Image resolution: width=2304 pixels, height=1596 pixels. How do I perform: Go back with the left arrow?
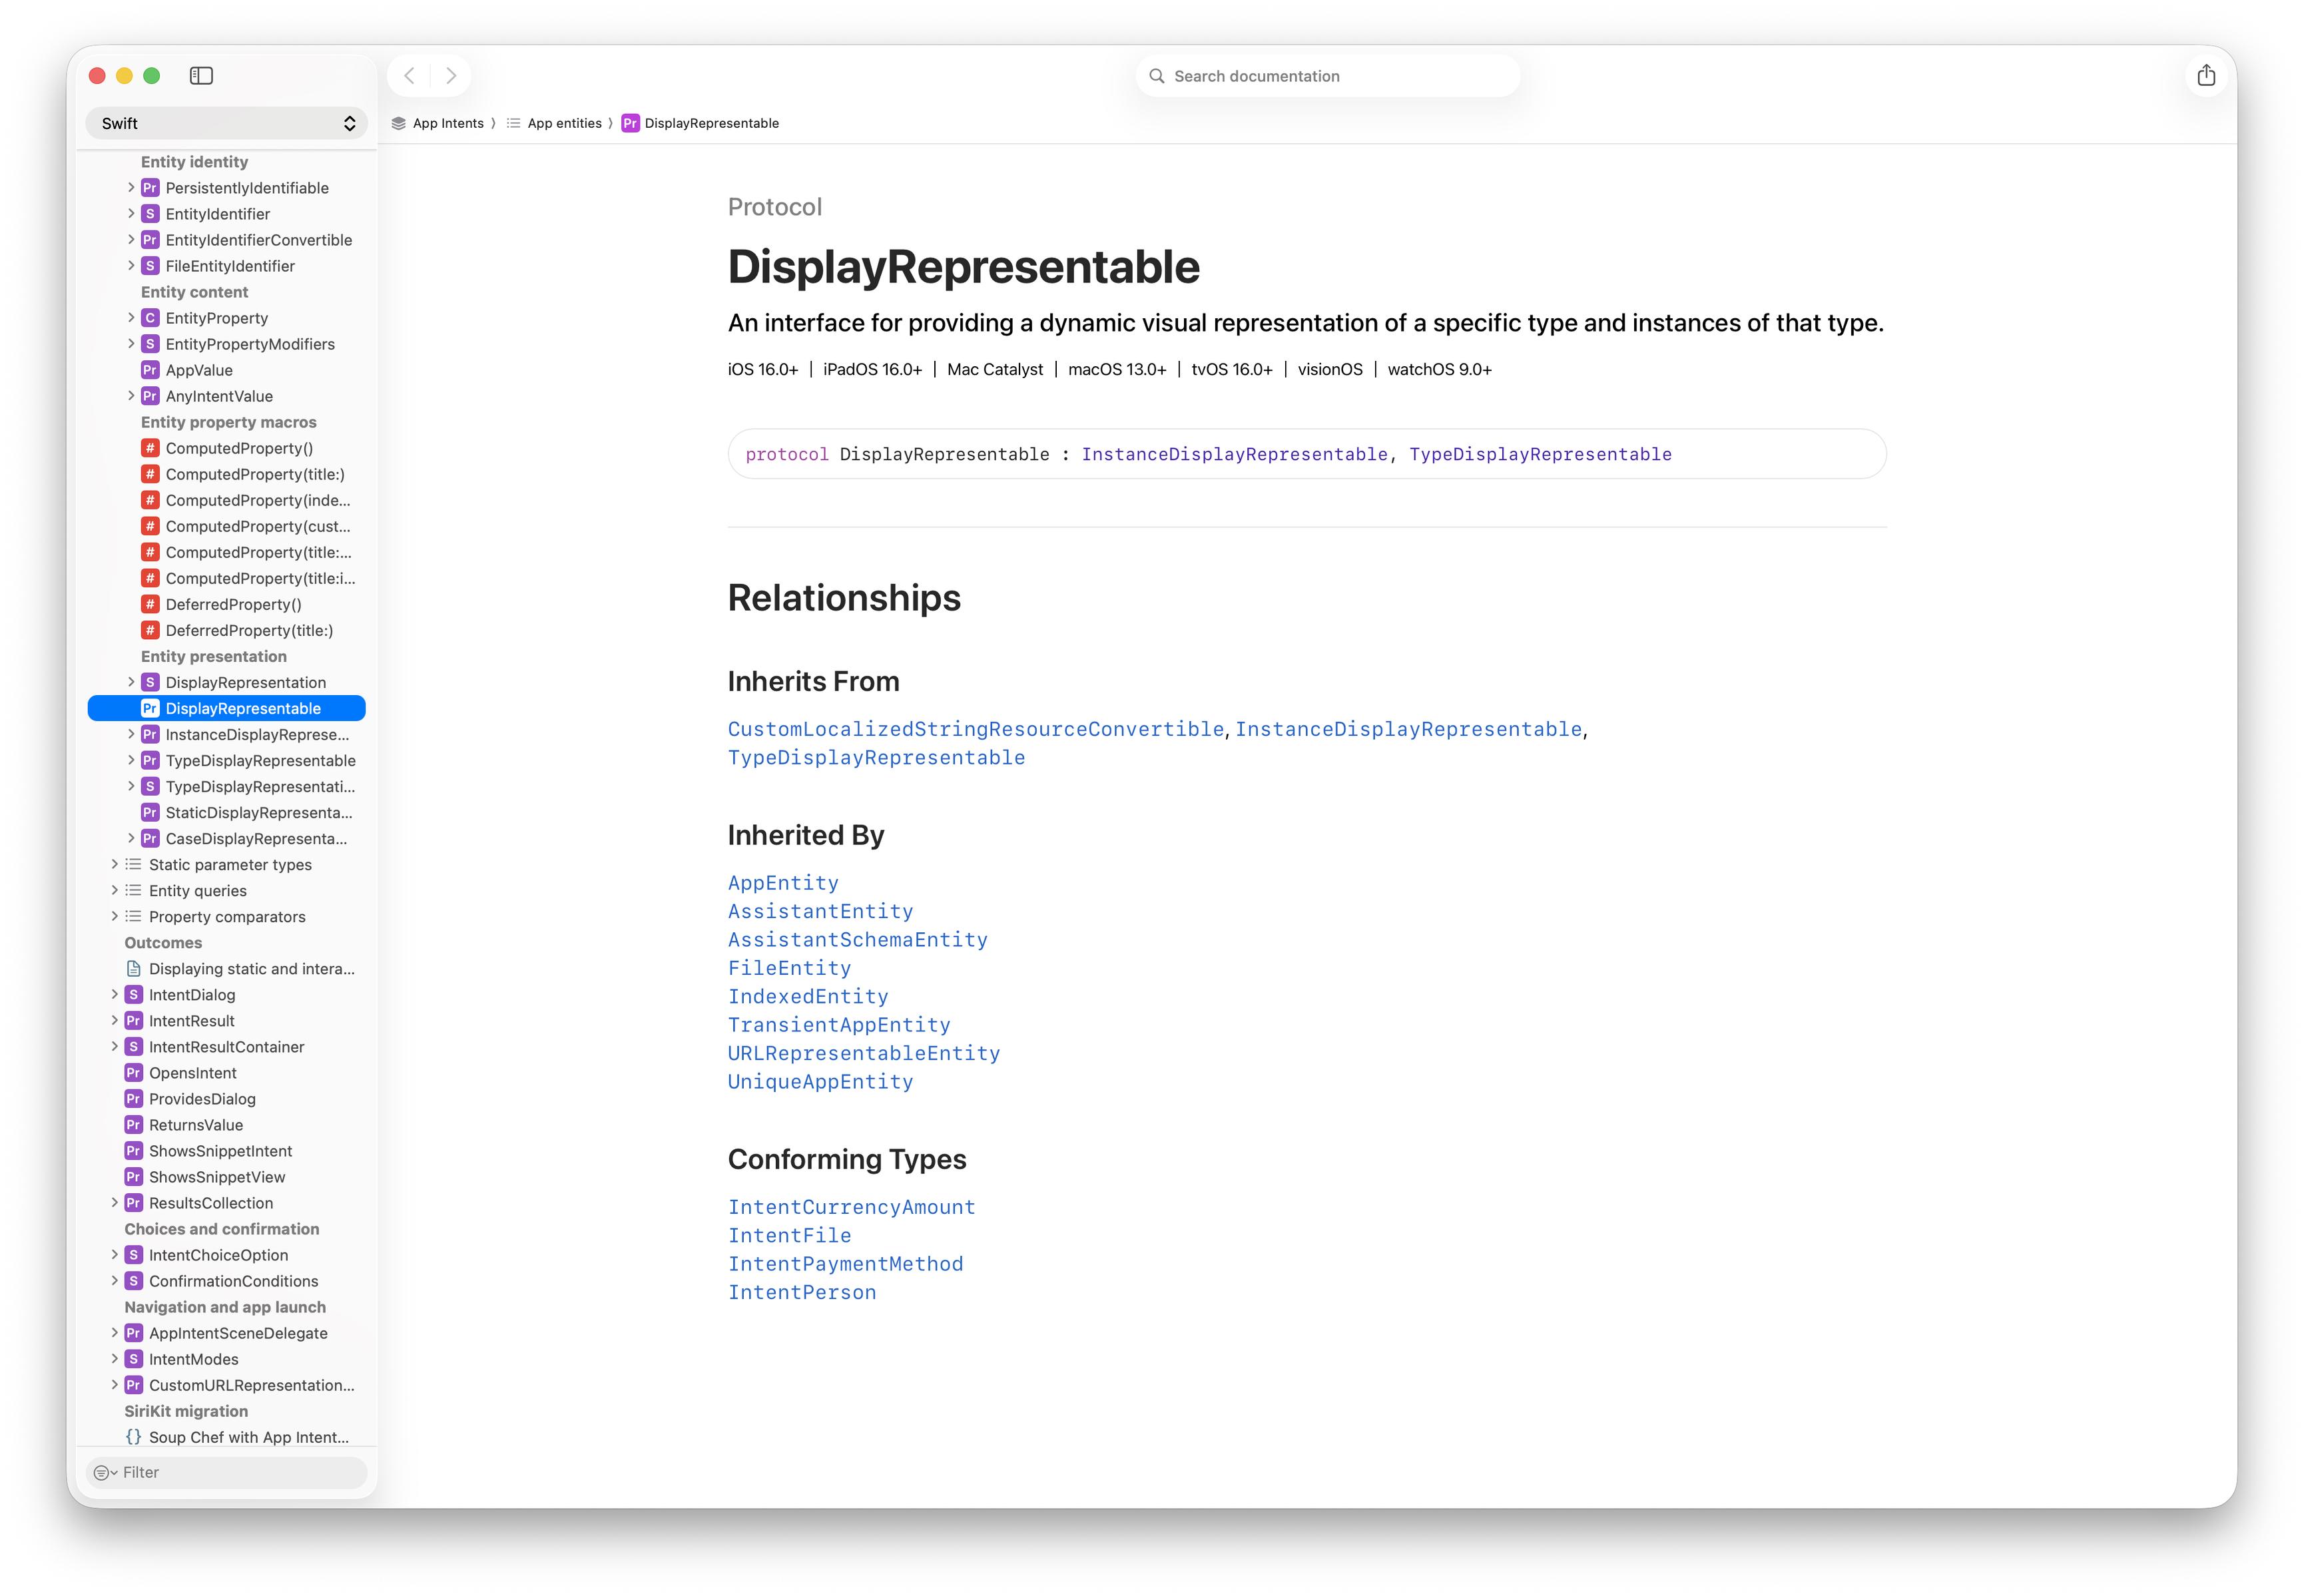coord(409,76)
